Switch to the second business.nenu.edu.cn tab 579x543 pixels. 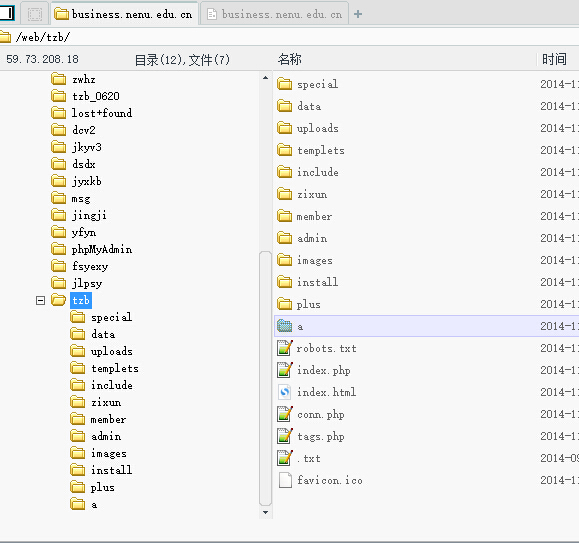(x=274, y=14)
